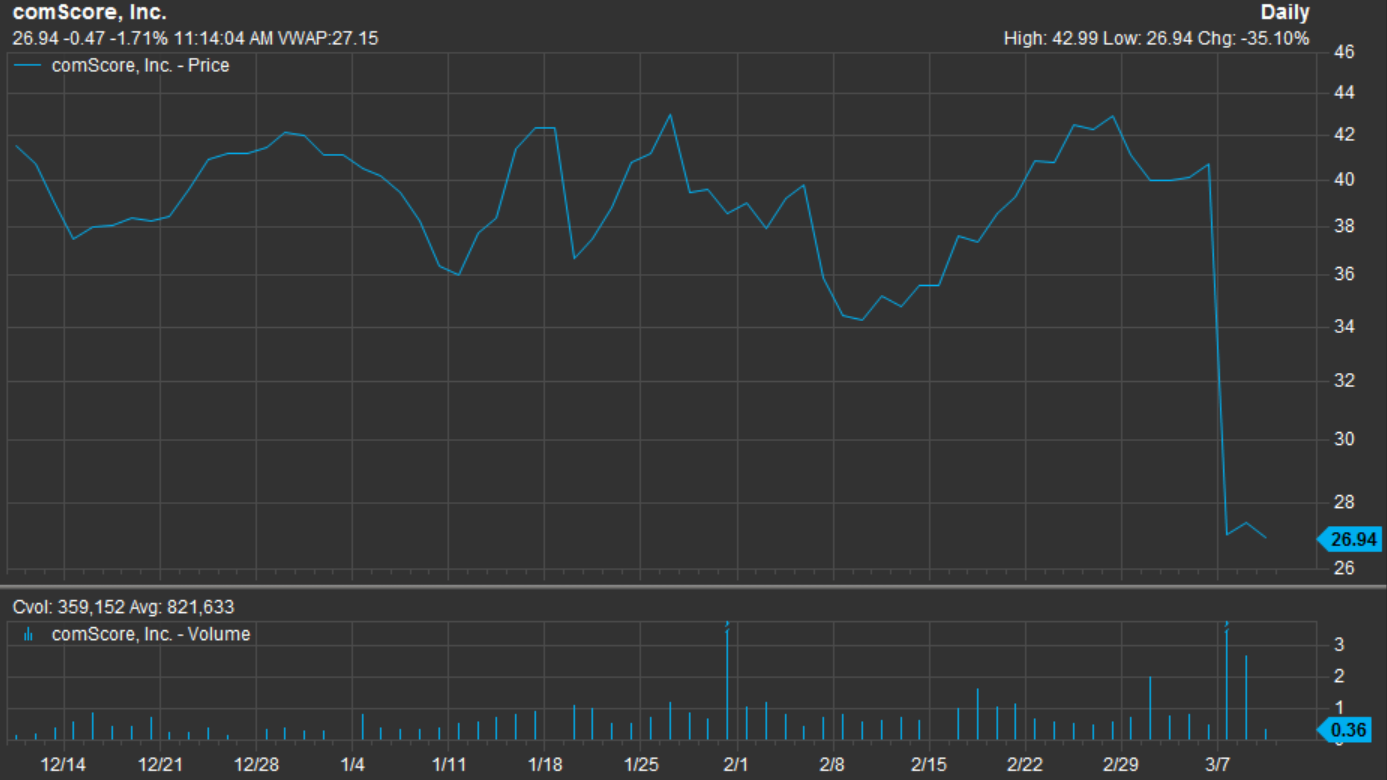
Task: Click the 40 price axis label
Action: pyautogui.click(x=1344, y=180)
